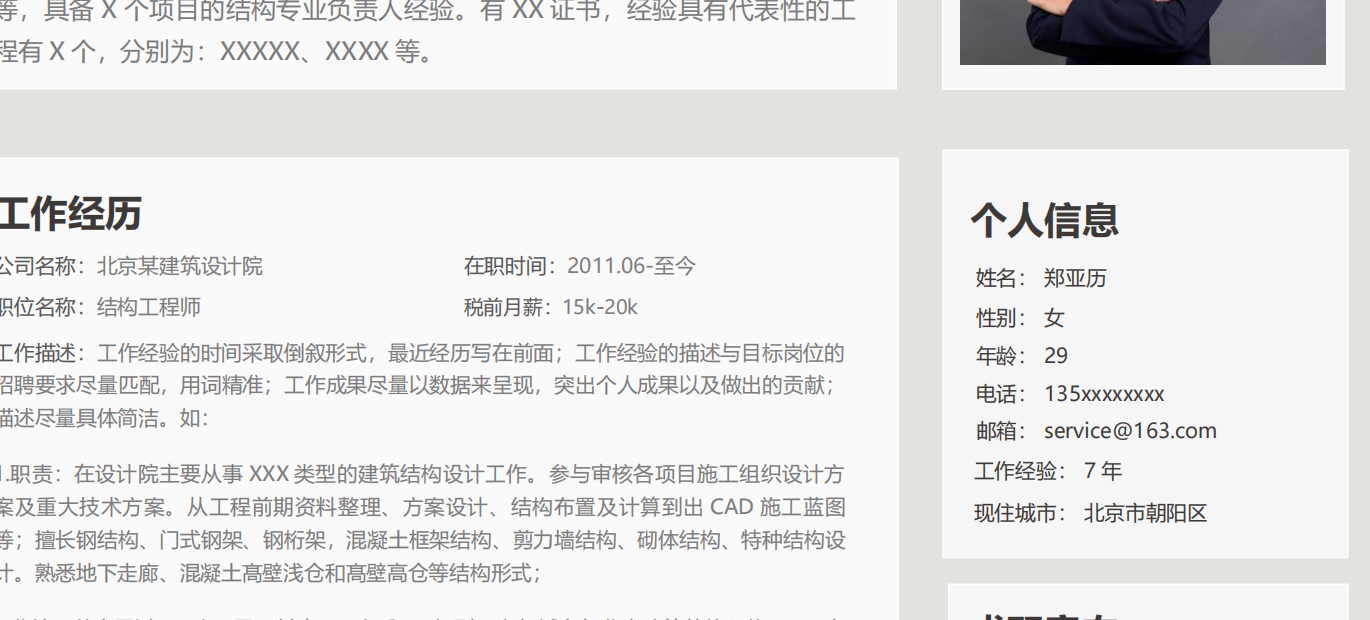Click the 工作经历 section heading
This screenshot has height=620, width=1370.
click(x=70, y=214)
